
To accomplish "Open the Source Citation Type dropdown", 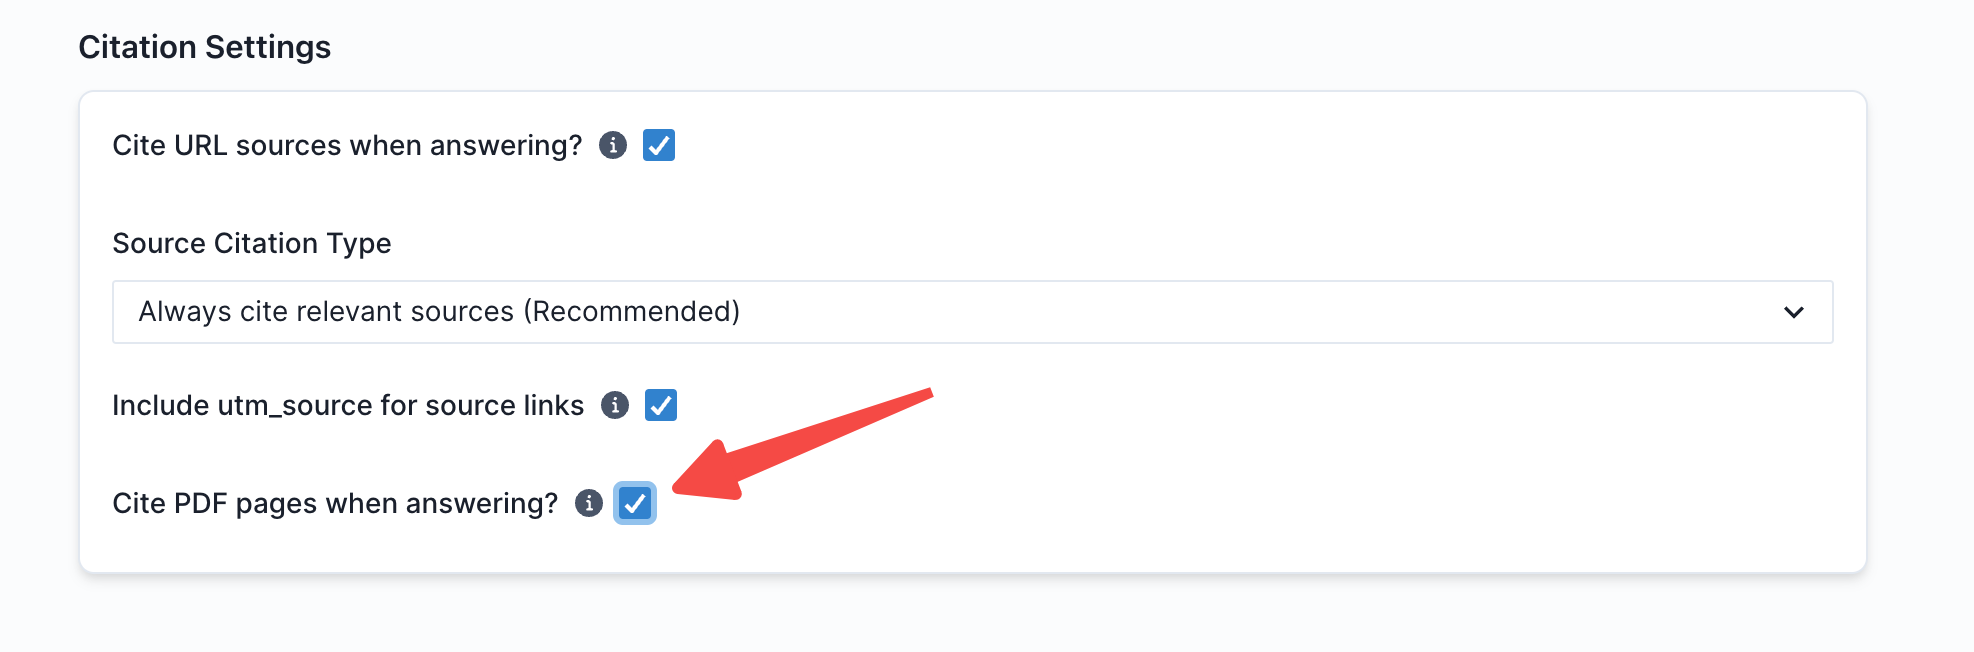I will [971, 312].
